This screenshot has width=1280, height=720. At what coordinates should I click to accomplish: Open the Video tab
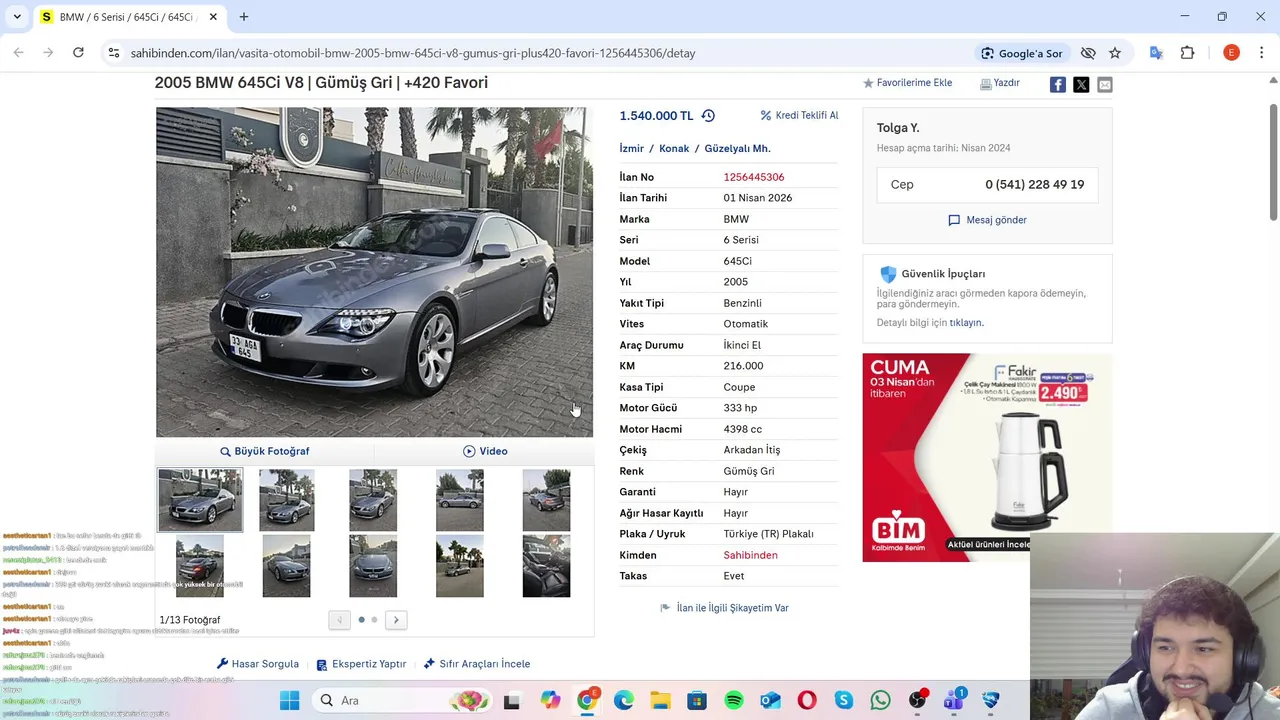click(x=485, y=451)
